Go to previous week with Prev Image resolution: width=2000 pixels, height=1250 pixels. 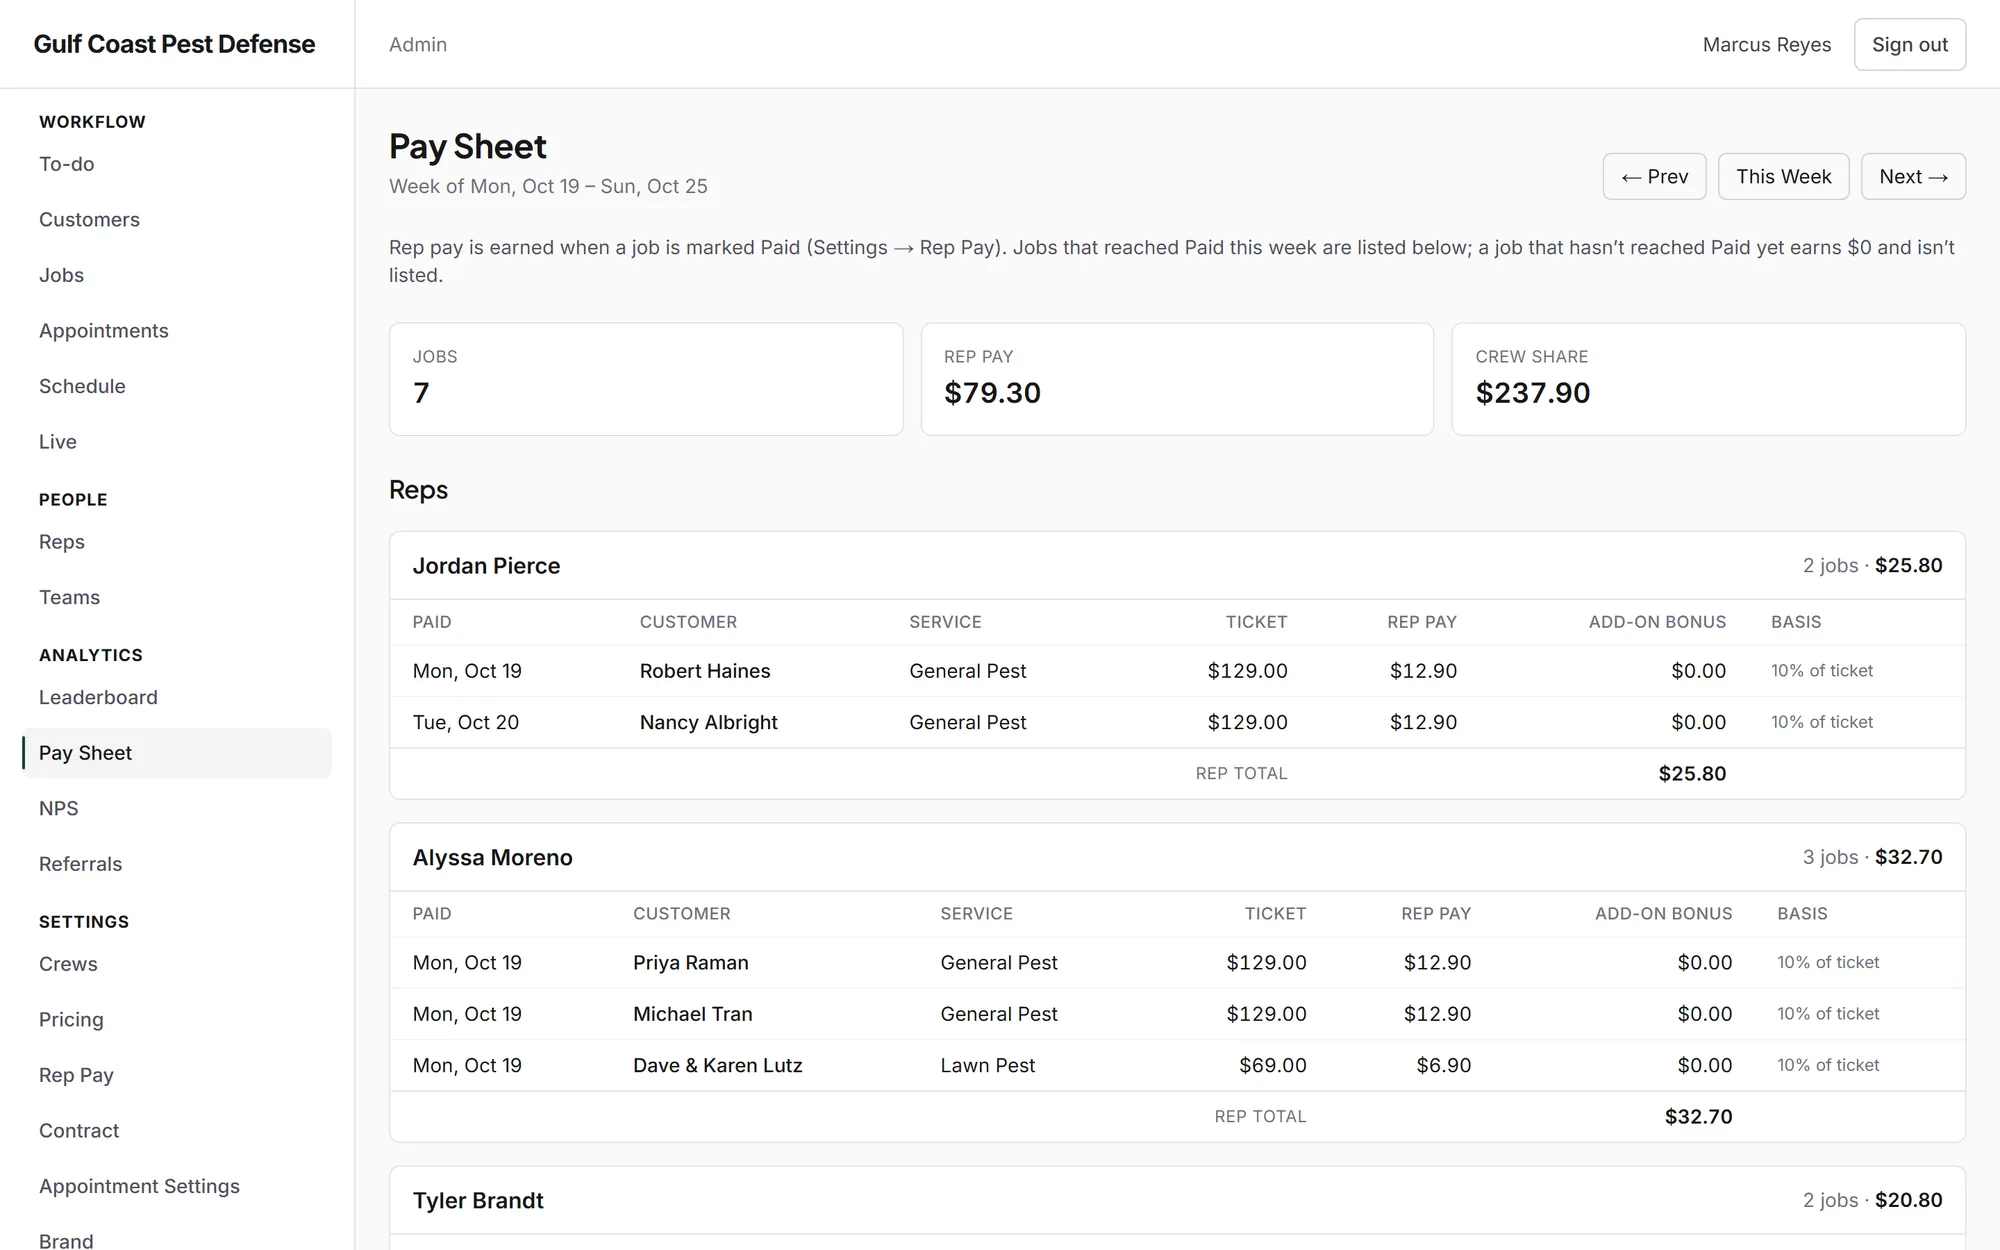pos(1654,177)
